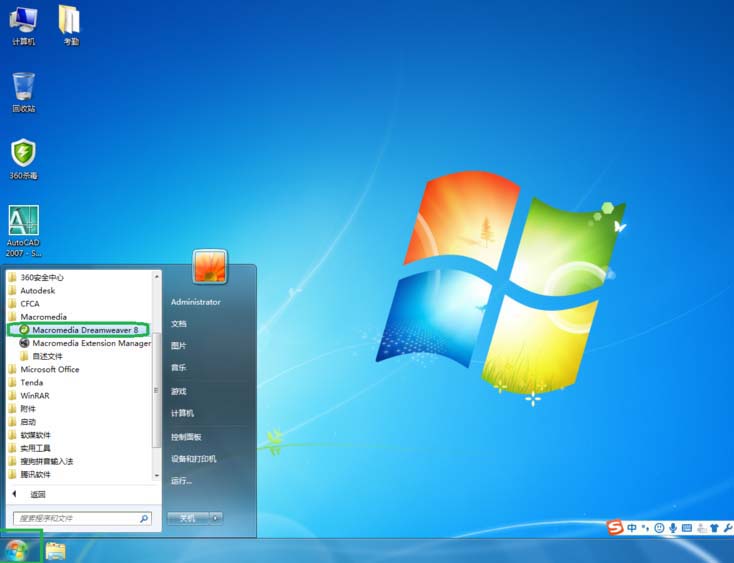Viewport: 734px width, 563px height.
Task: Expand the Microsoft Office folder
Action: [x=44, y=369]
